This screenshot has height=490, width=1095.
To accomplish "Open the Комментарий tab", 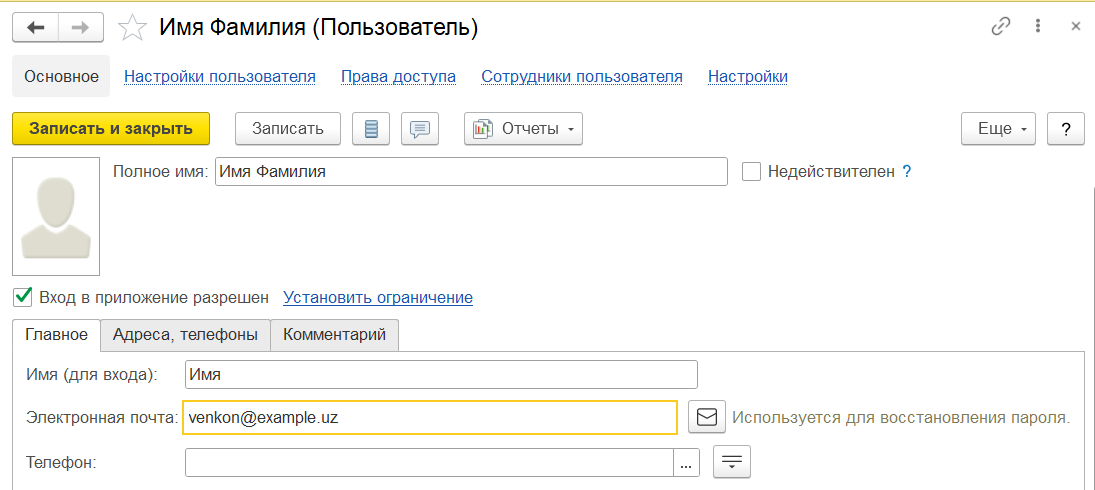I will [334, 335].
